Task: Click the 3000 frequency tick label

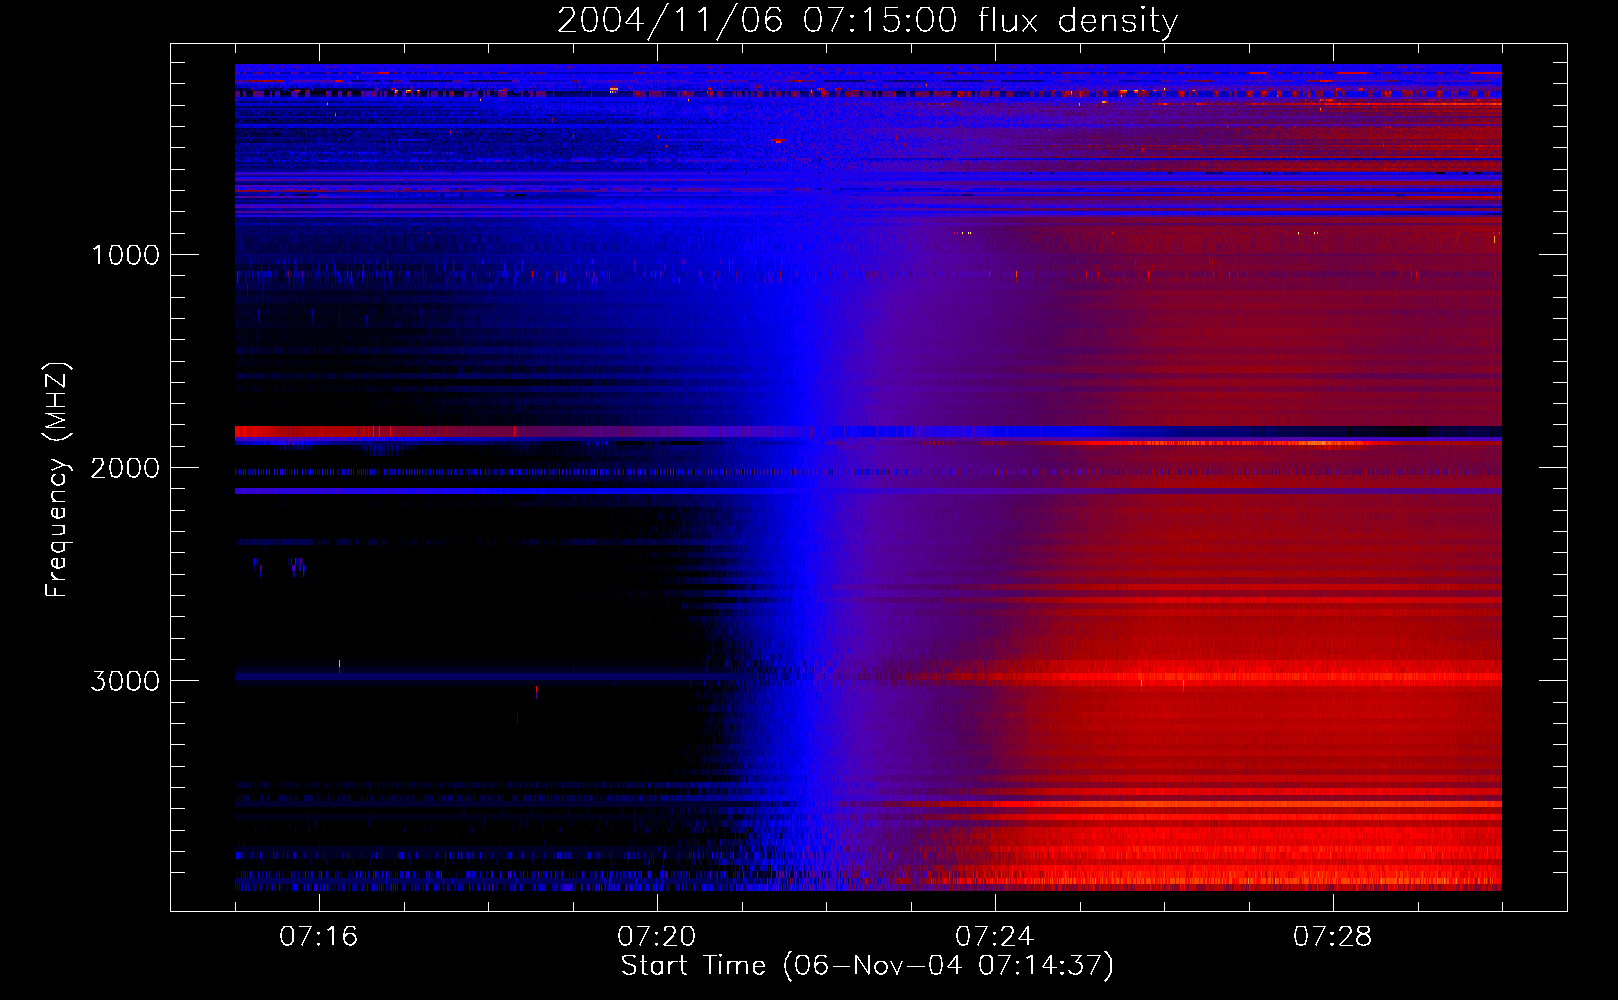Action: pos(125,681)
